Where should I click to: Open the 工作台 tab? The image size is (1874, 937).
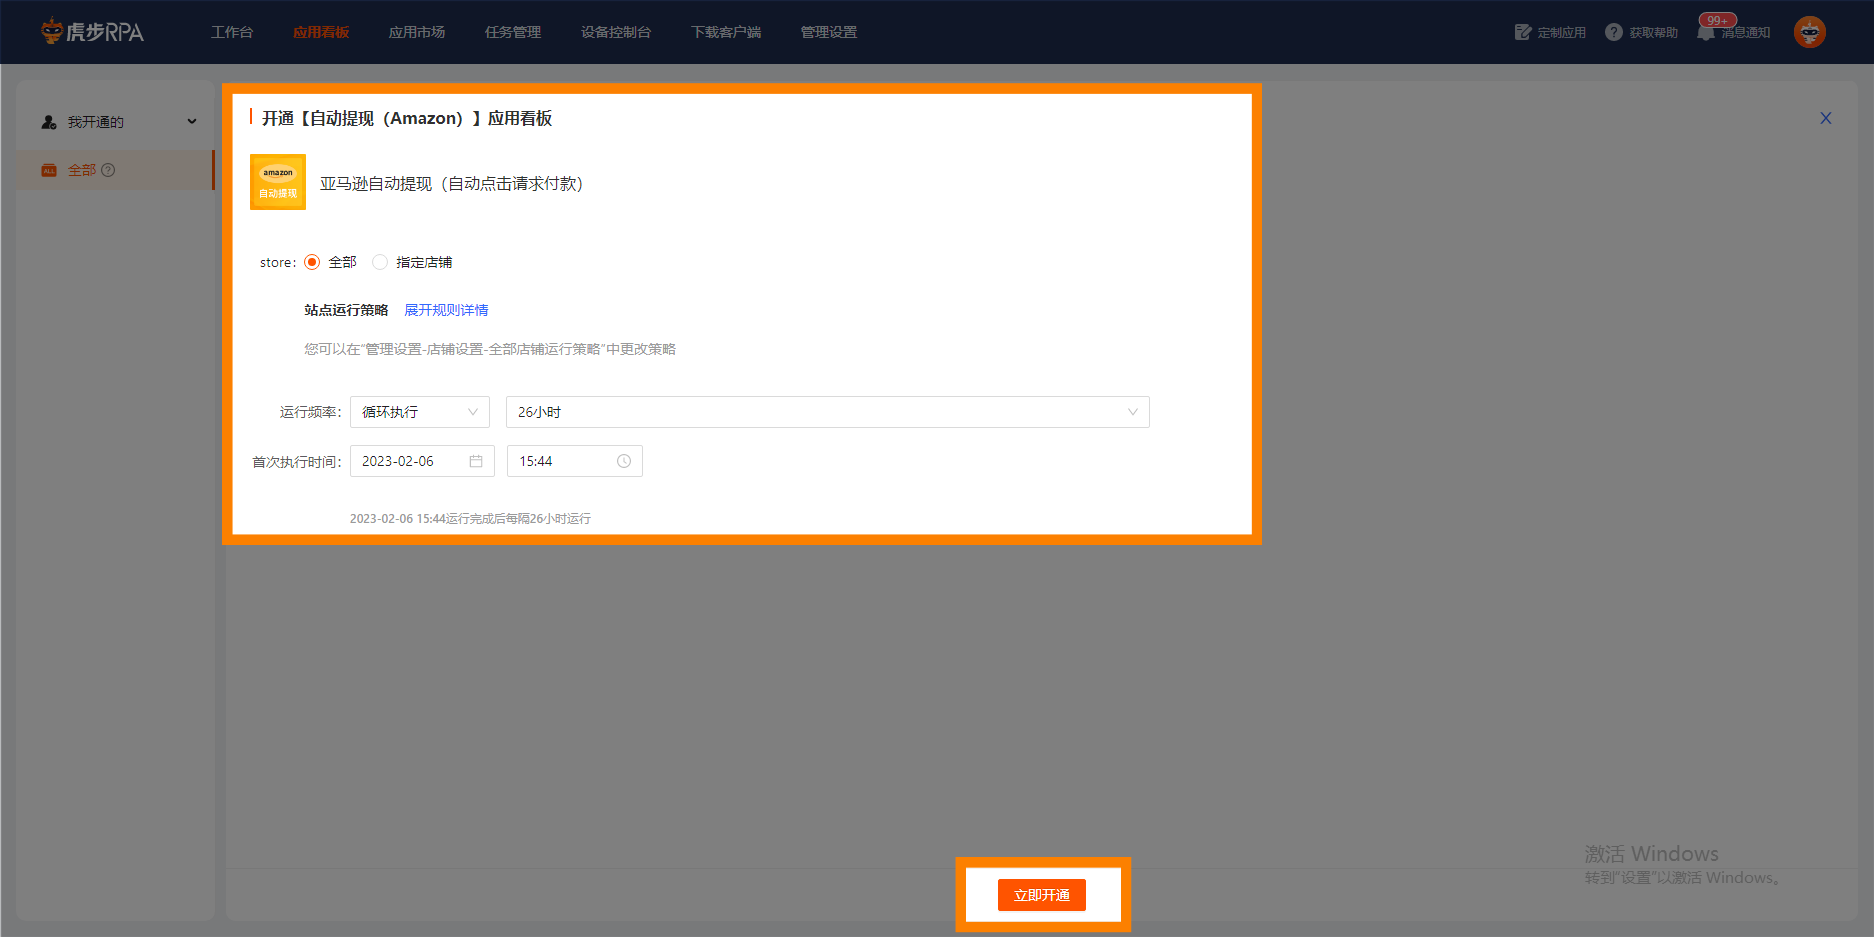point(232,32)
